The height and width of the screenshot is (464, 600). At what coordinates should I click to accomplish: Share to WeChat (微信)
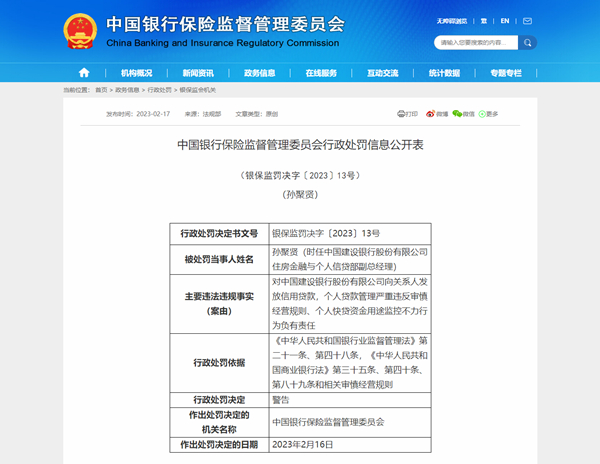tap(463, 114)
